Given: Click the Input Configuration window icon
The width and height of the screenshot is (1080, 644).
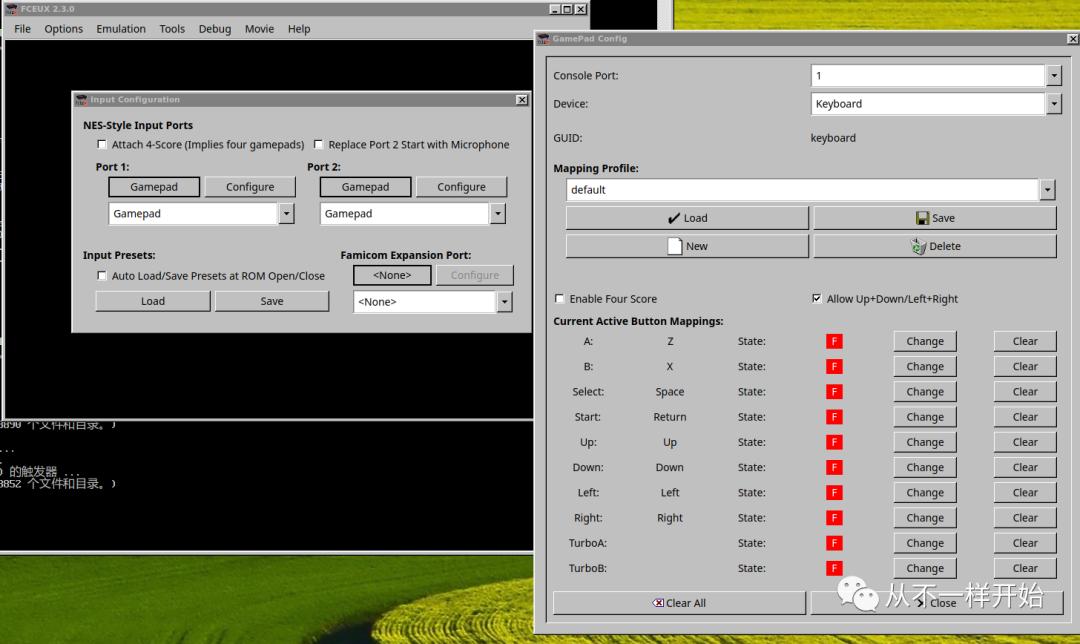Looking at the screenshot, I should pyautogui.click(x=81, y=100).
